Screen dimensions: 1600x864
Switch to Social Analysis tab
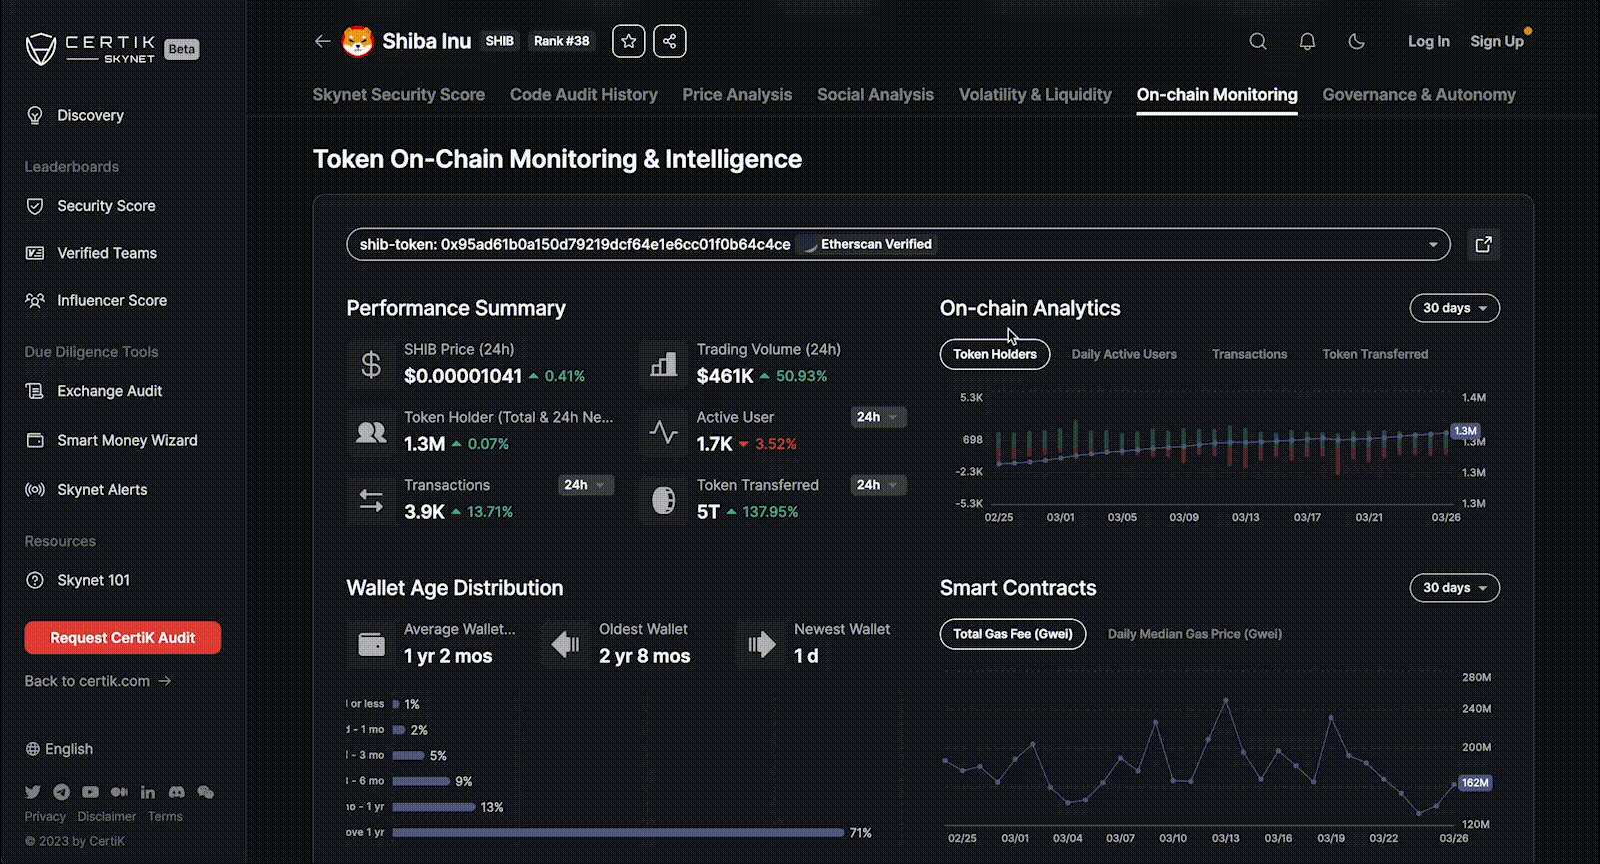(x=875, y=95)
